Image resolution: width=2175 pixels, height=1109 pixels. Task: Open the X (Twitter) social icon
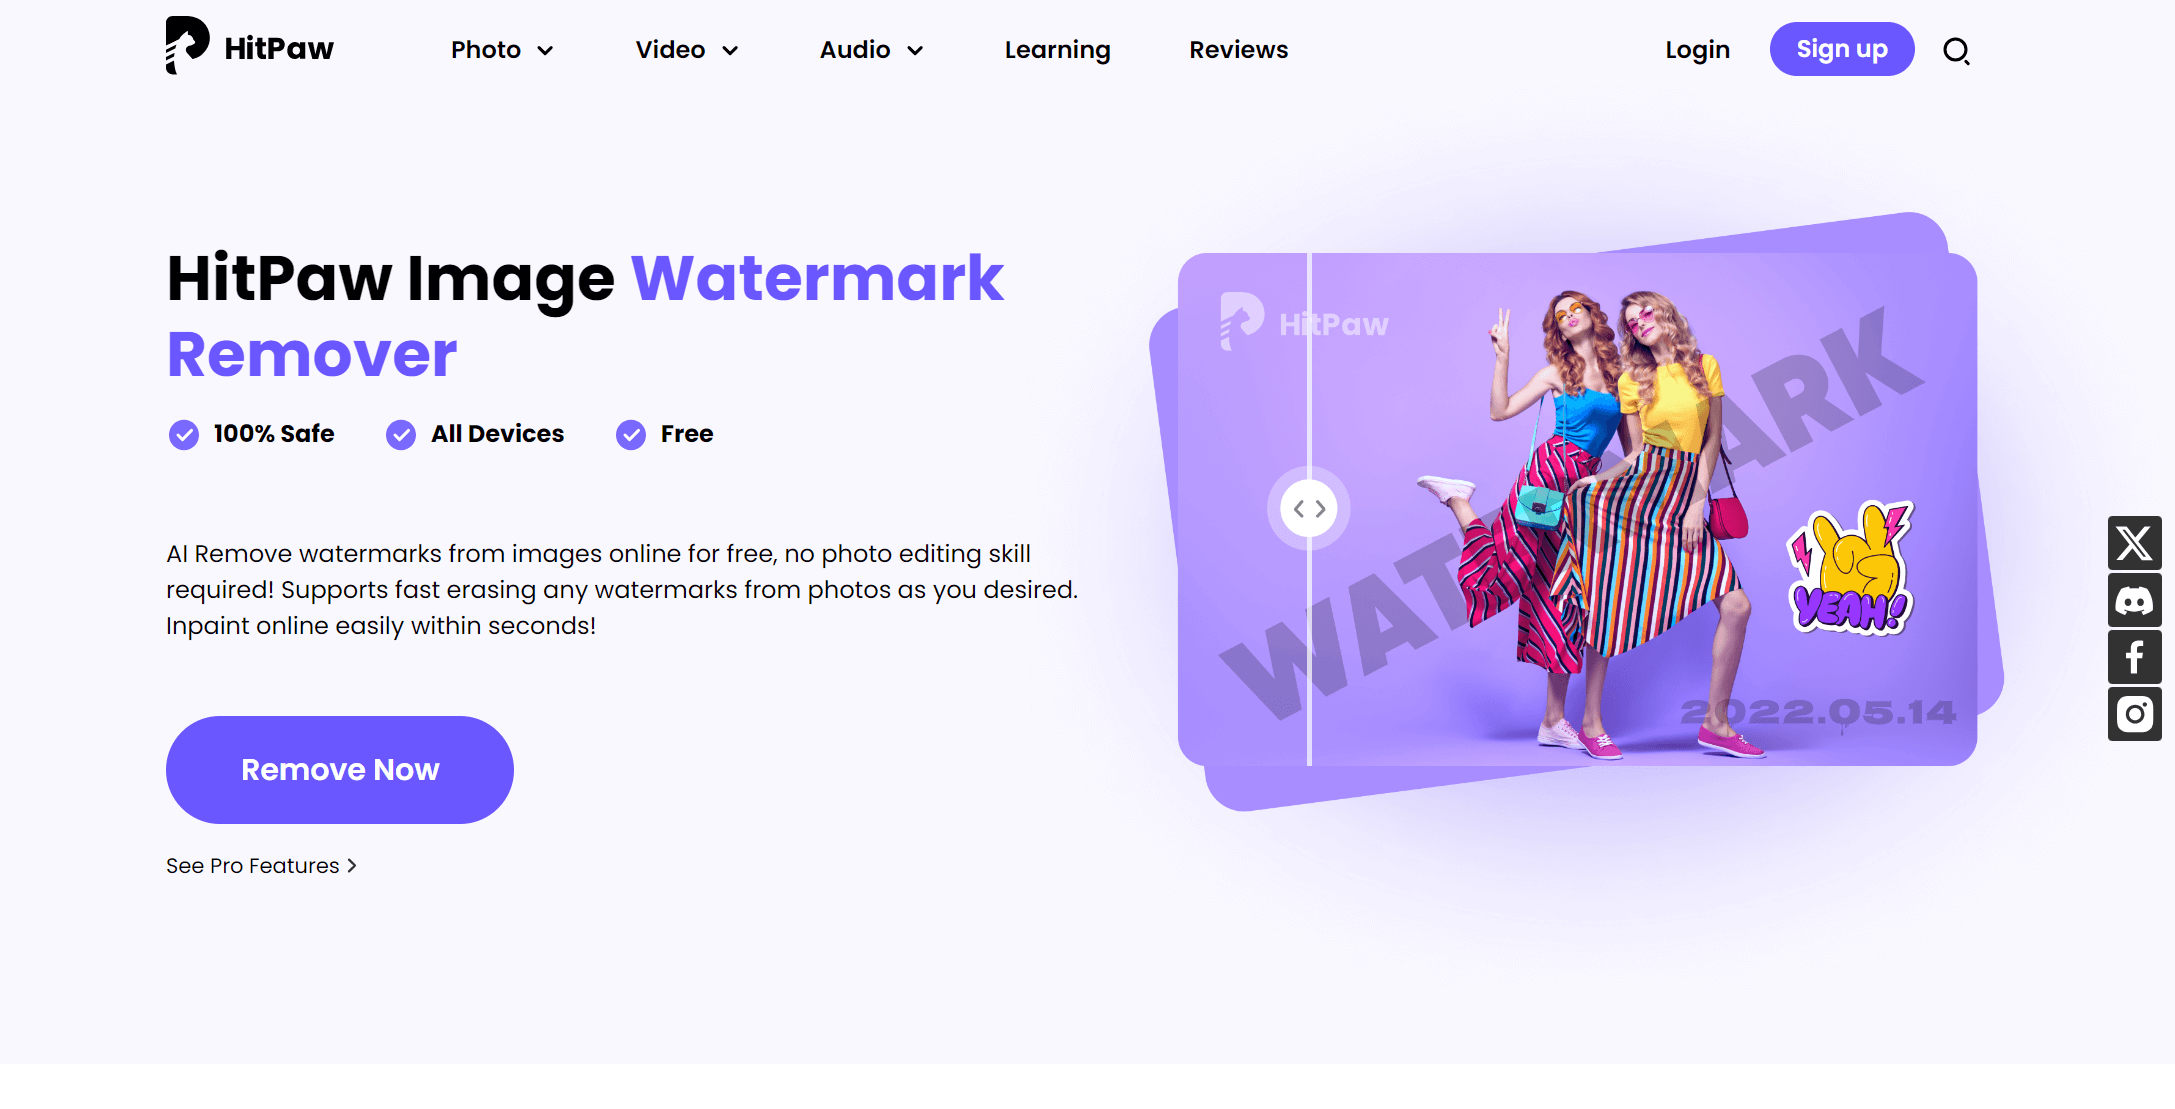pos(2134,543)
